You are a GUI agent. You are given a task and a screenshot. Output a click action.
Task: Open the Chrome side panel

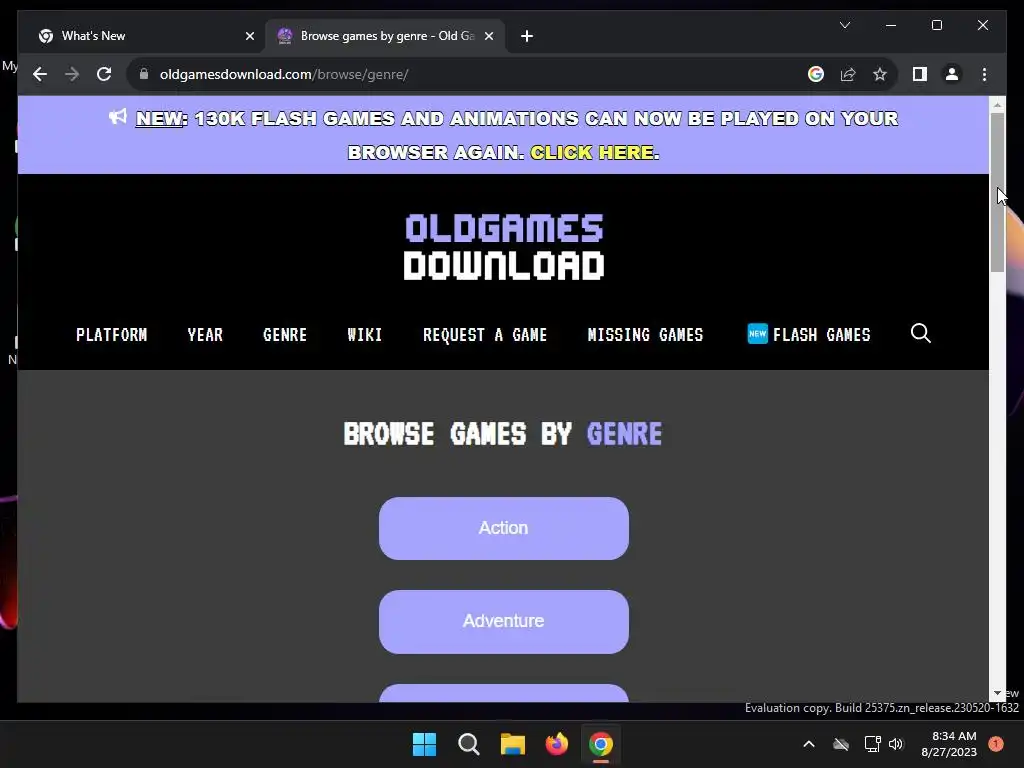click(920, 74)
